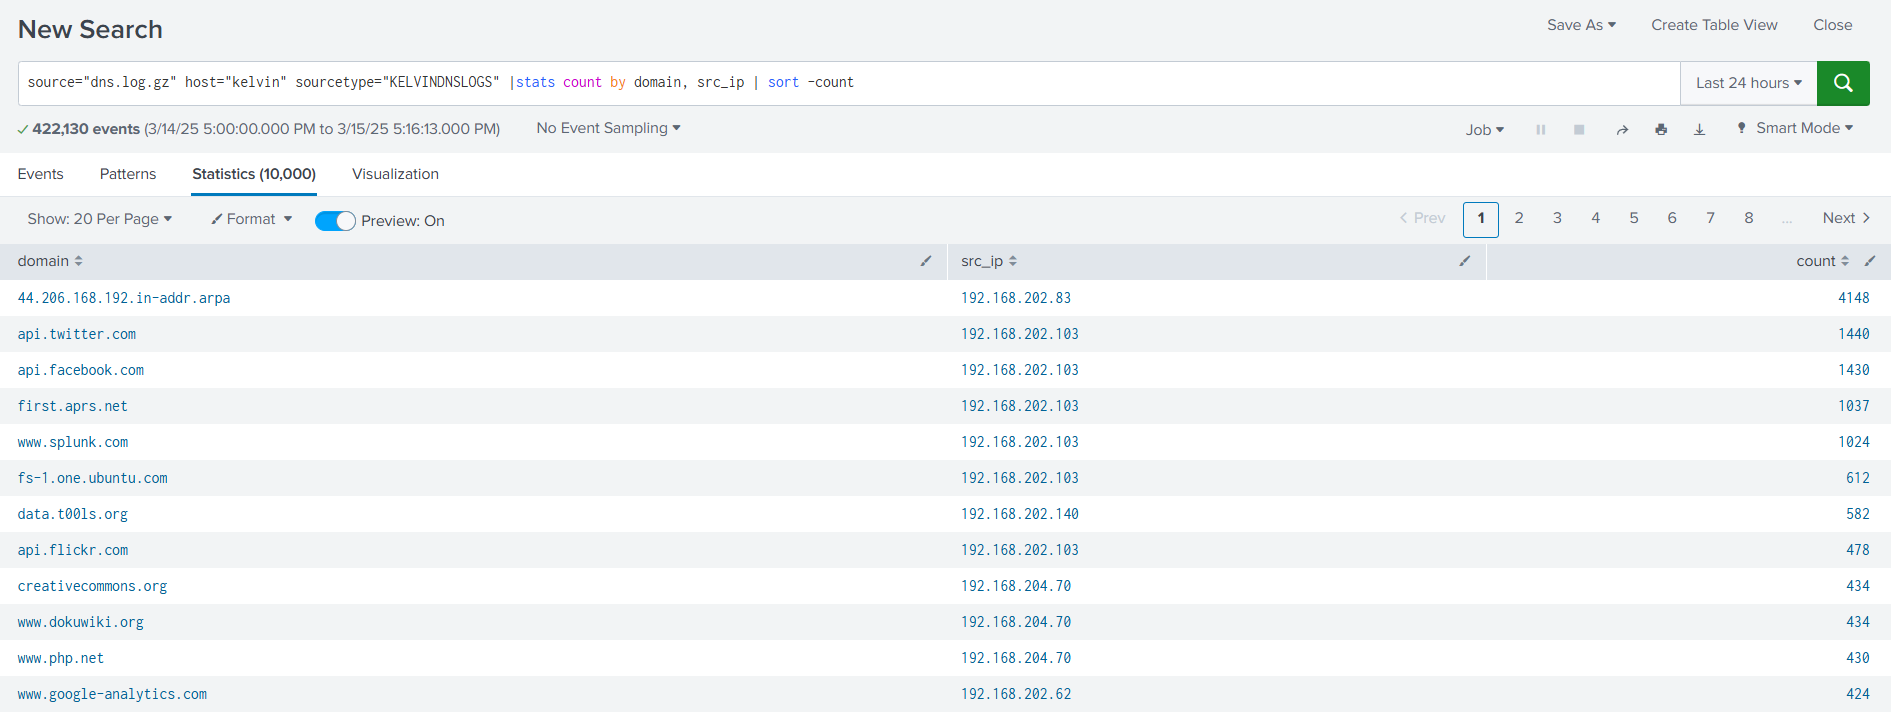Print the search results

click(x=1661, y=130)
